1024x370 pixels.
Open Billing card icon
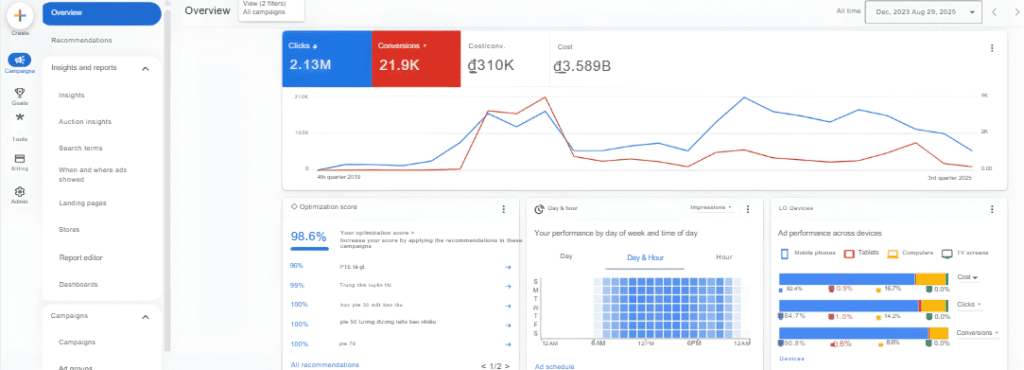click(x=20, y=159)
